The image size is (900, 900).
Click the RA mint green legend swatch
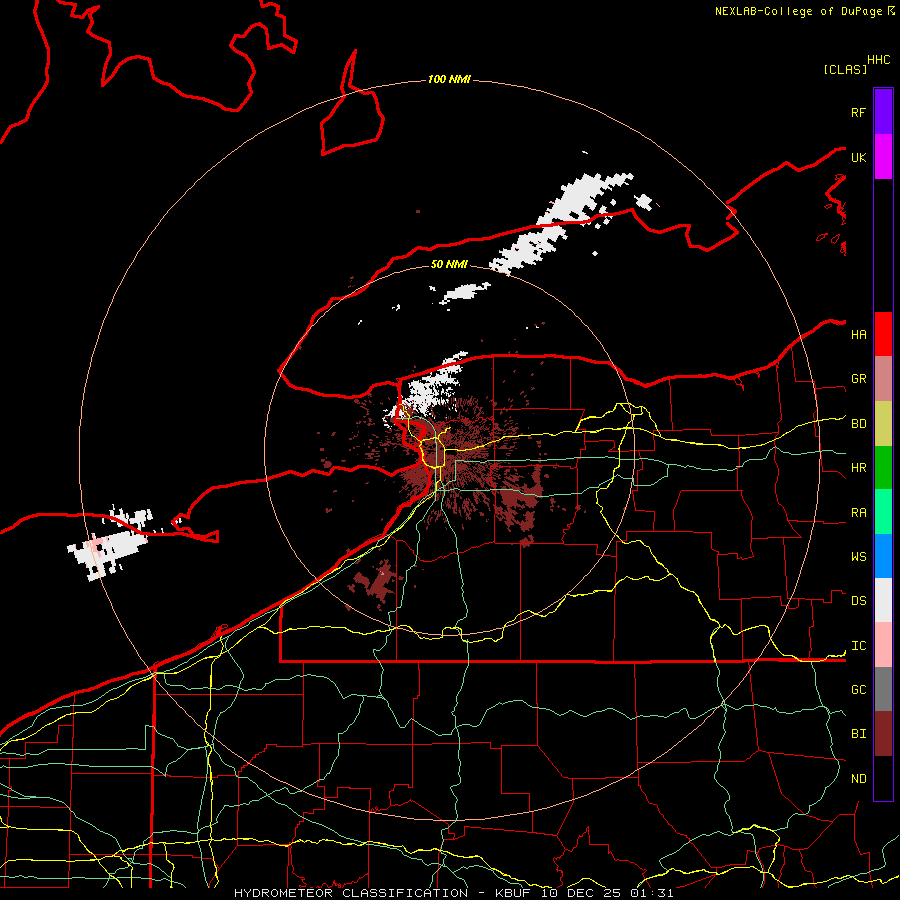pos(883,512)
